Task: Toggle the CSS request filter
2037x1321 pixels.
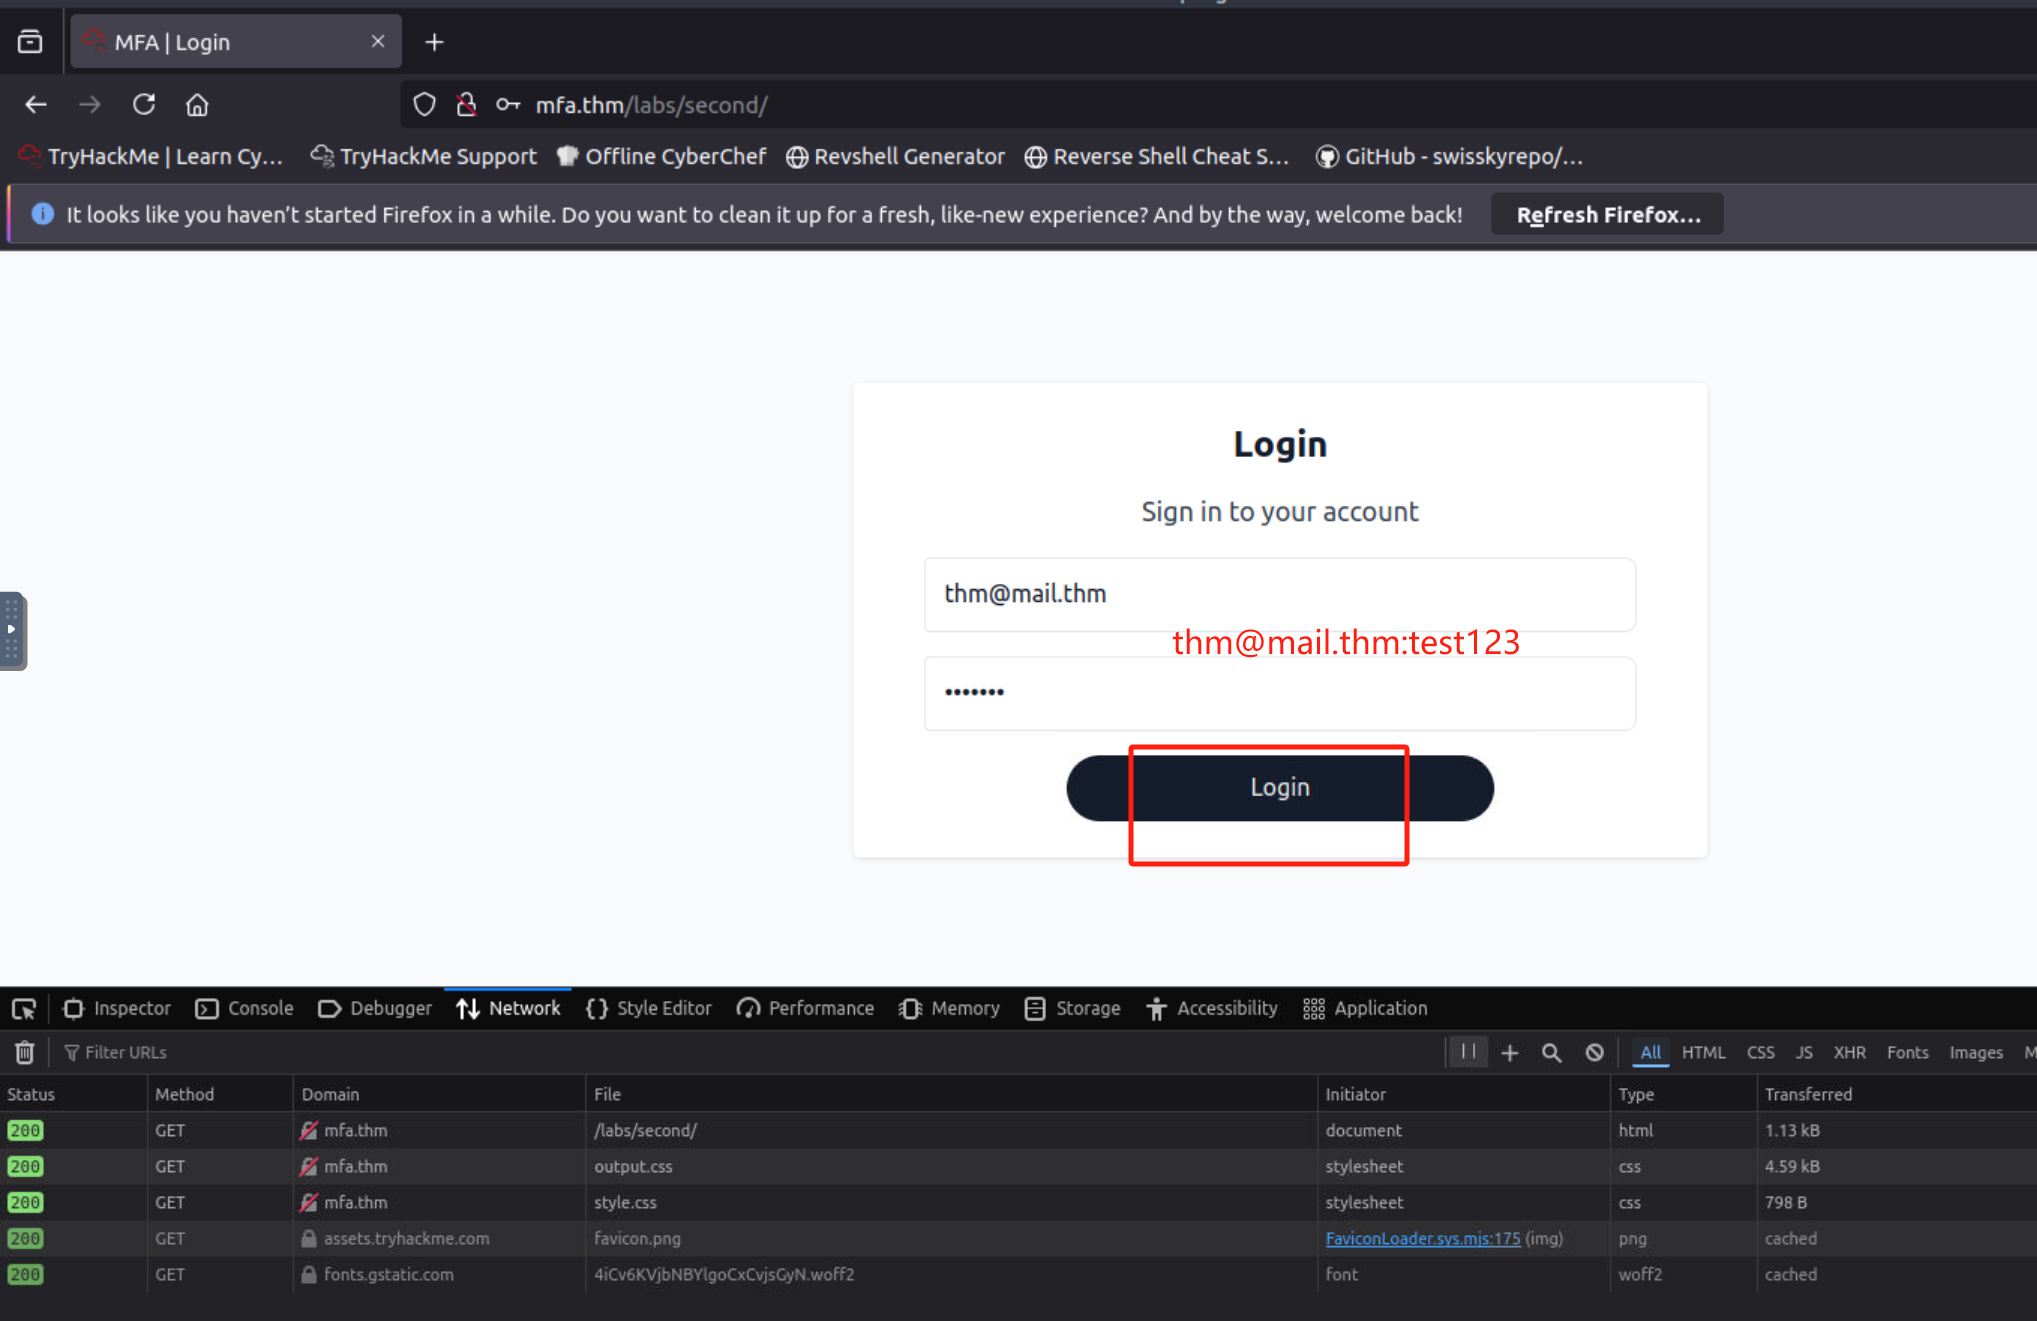Action: coord(1760,1052)
